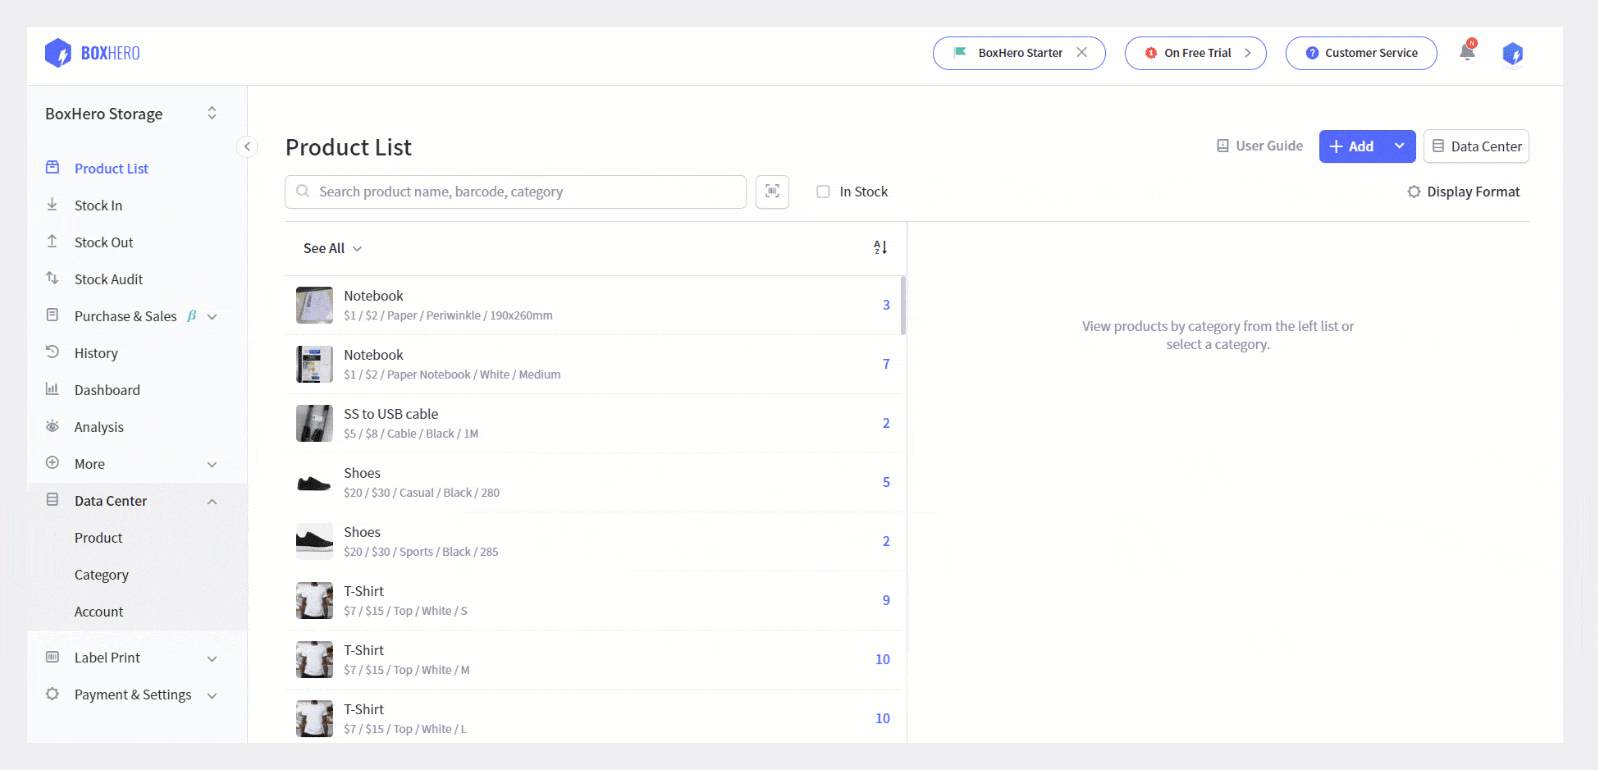Open Dashboard from the sidebar

coord(107,390)
